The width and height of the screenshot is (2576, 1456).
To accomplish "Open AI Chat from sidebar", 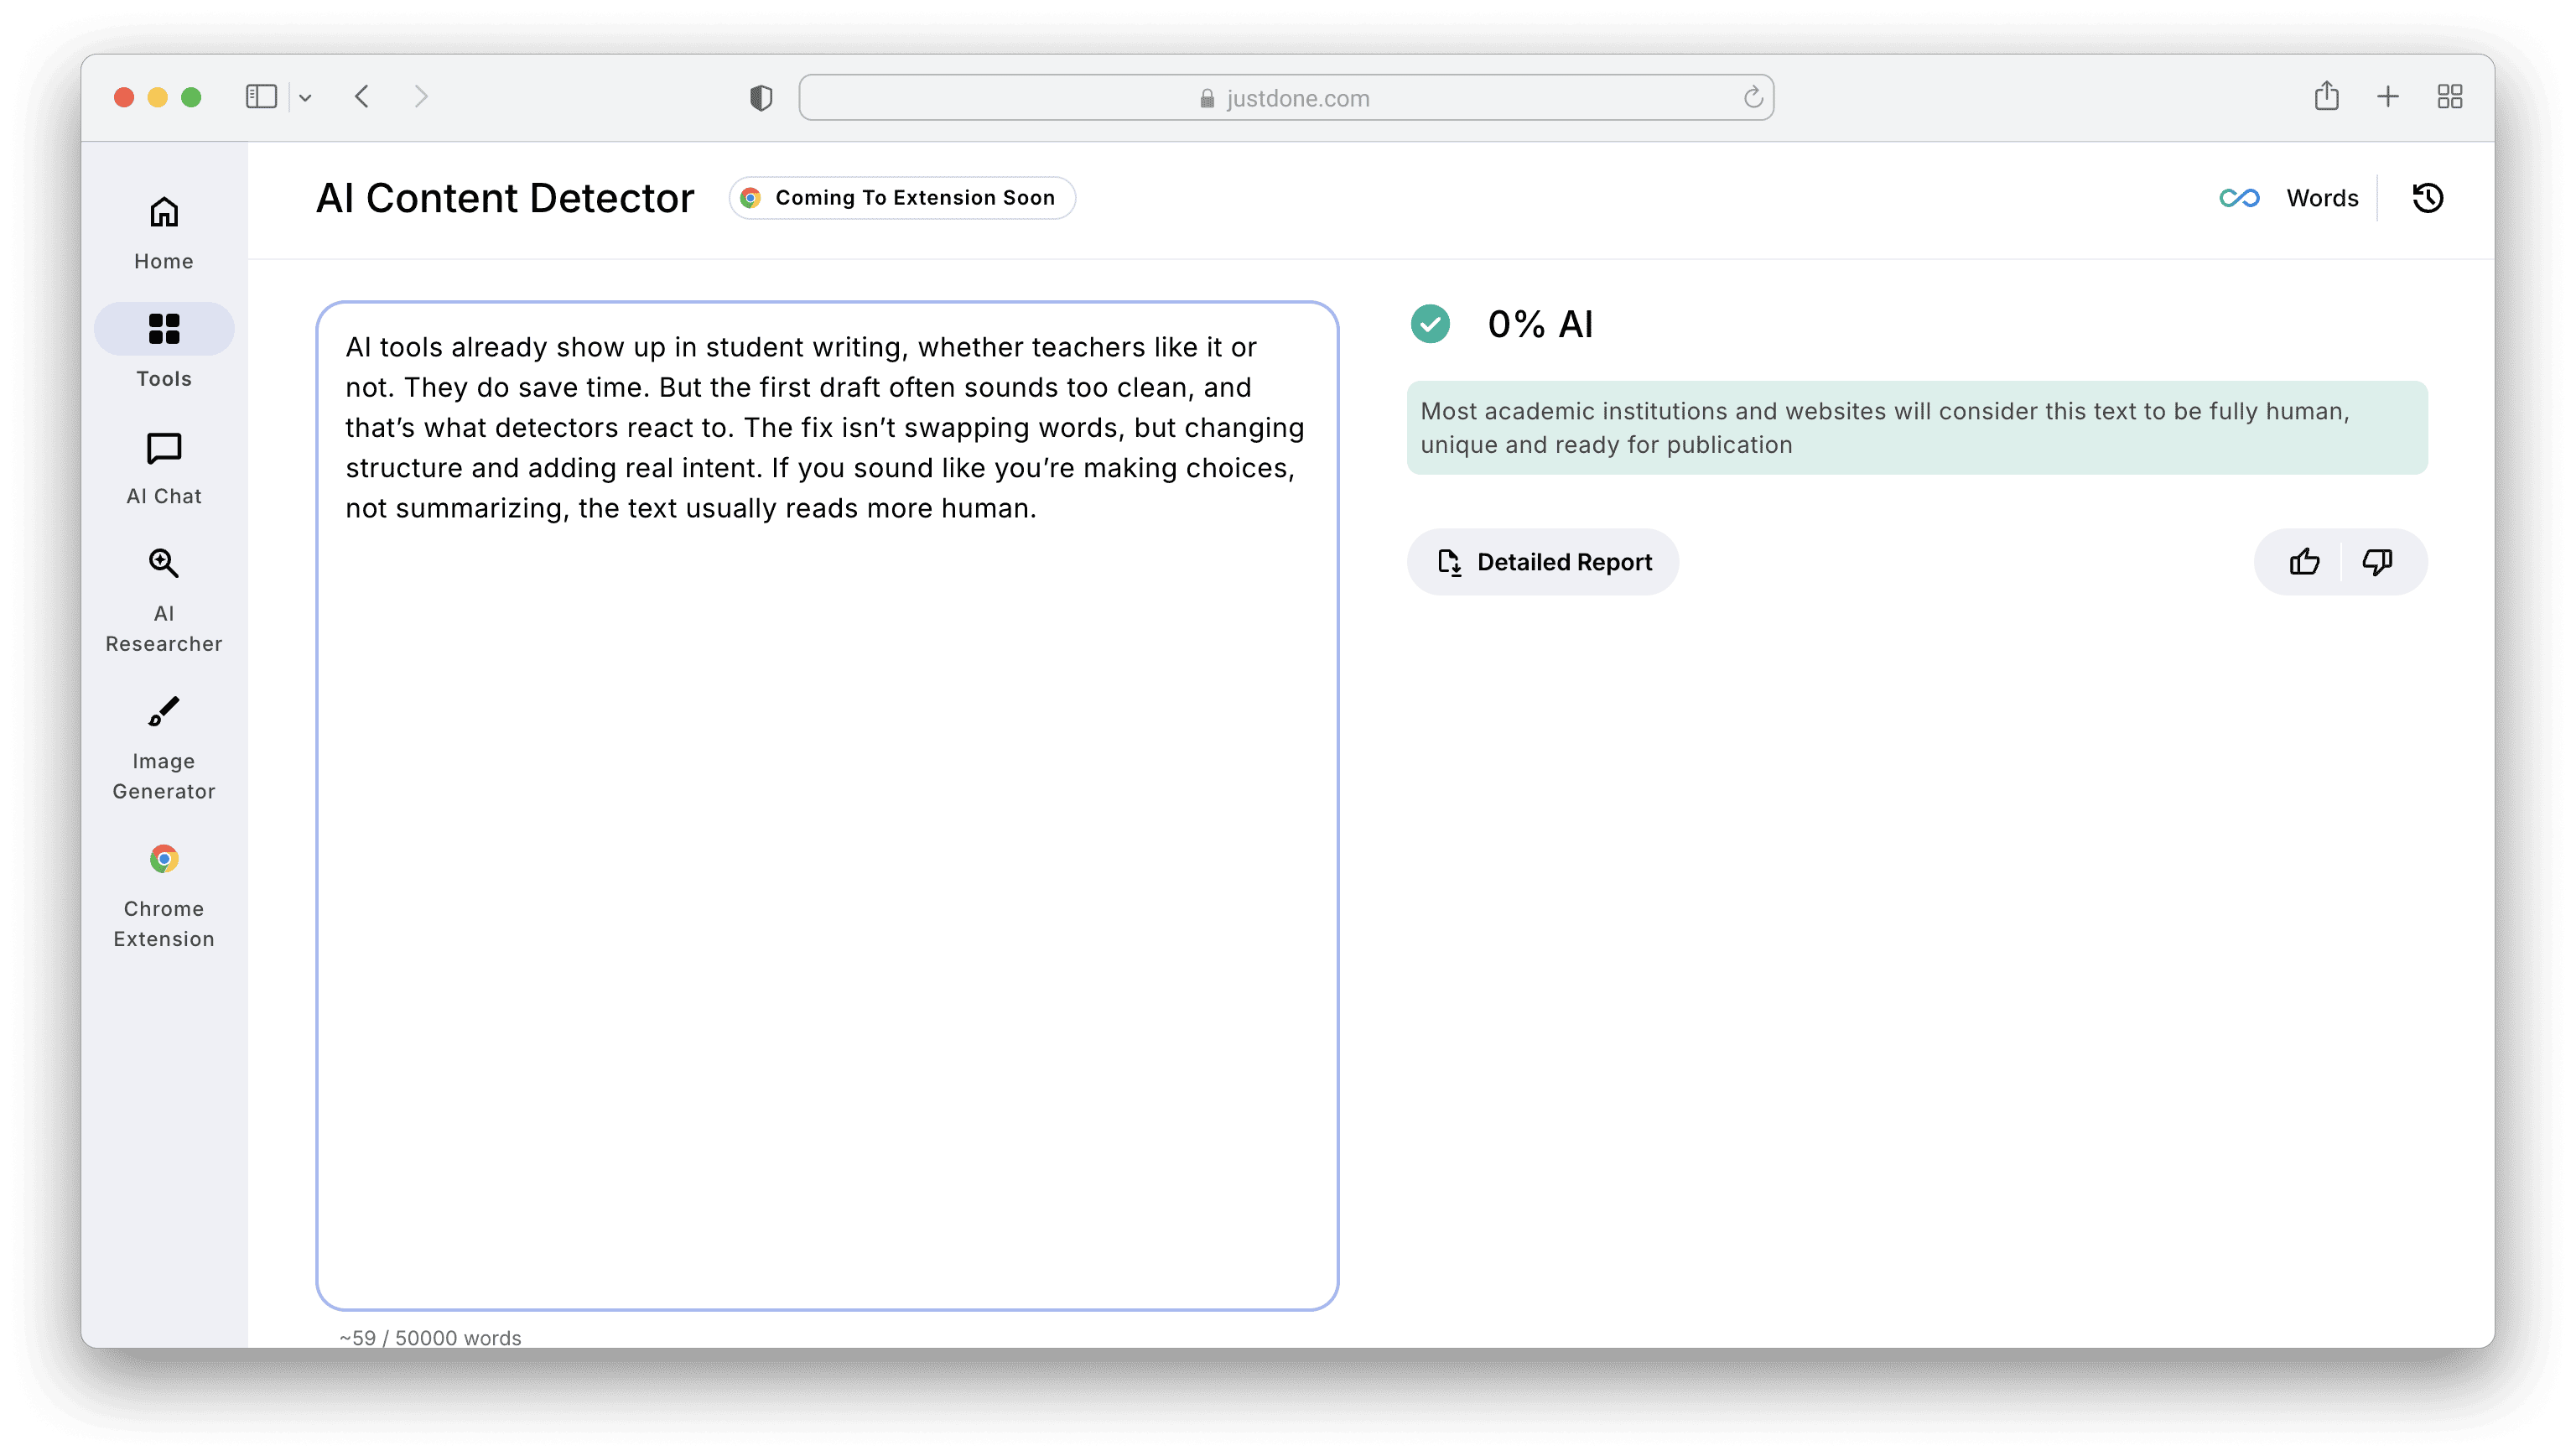I will click(164, 468).
